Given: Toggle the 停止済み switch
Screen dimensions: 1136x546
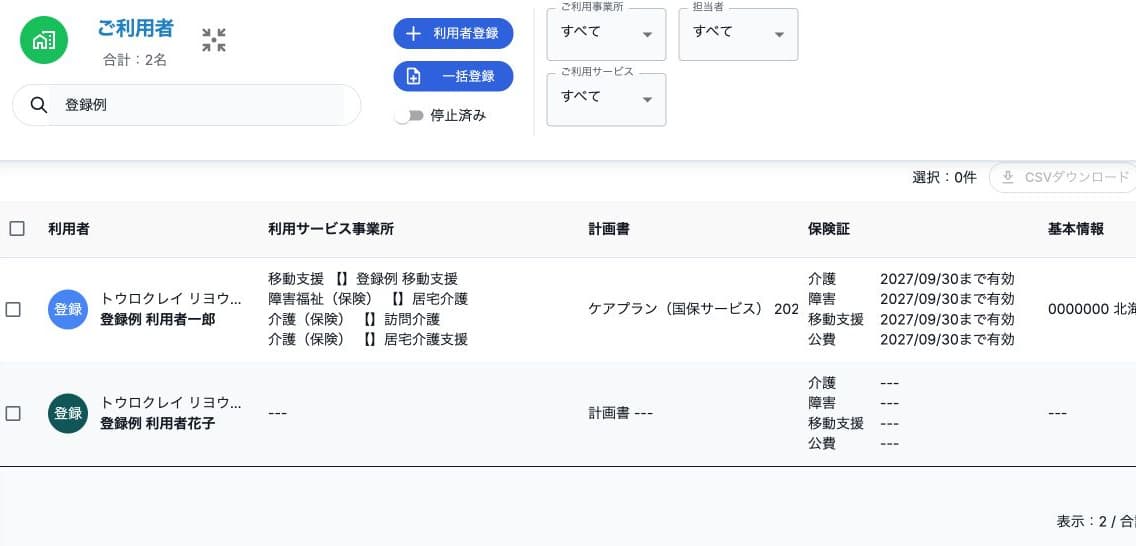Looking at the screenshot, I should pyautogui.click(x=409, y=116).
